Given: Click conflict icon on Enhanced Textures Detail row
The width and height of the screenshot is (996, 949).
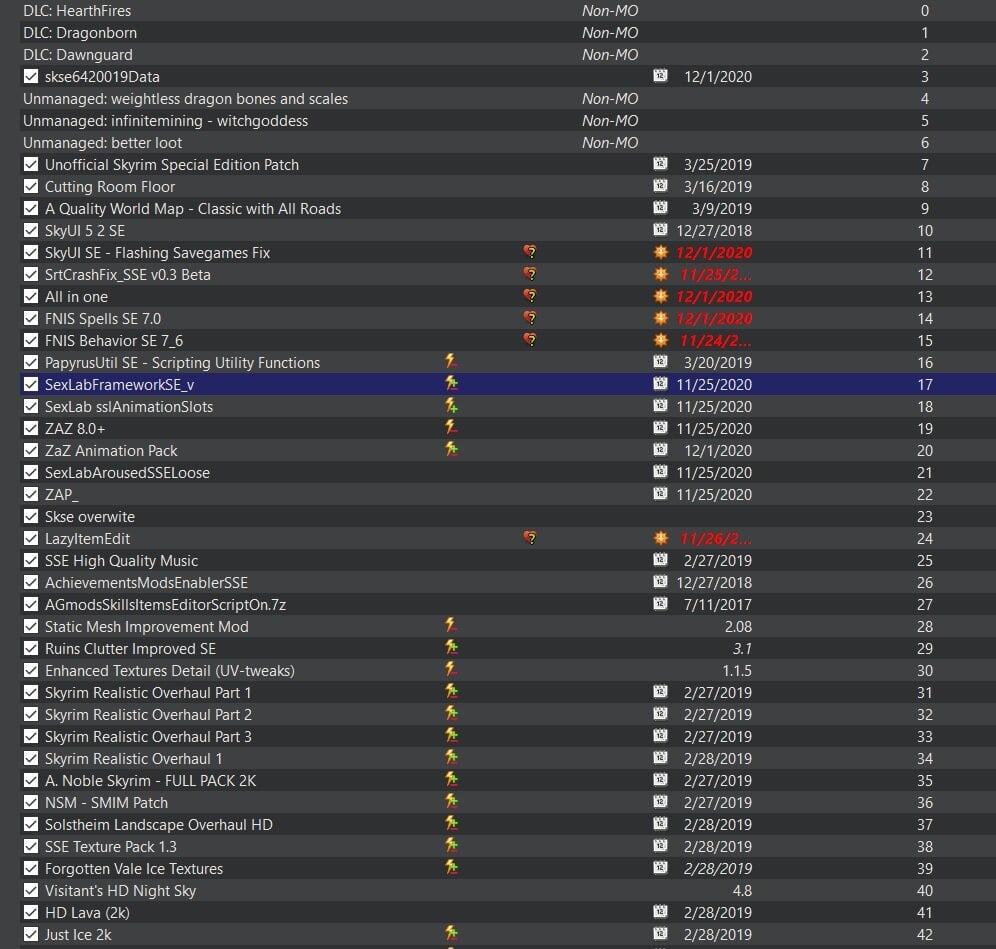Looking at the screenshot, I should pos(451,670).
